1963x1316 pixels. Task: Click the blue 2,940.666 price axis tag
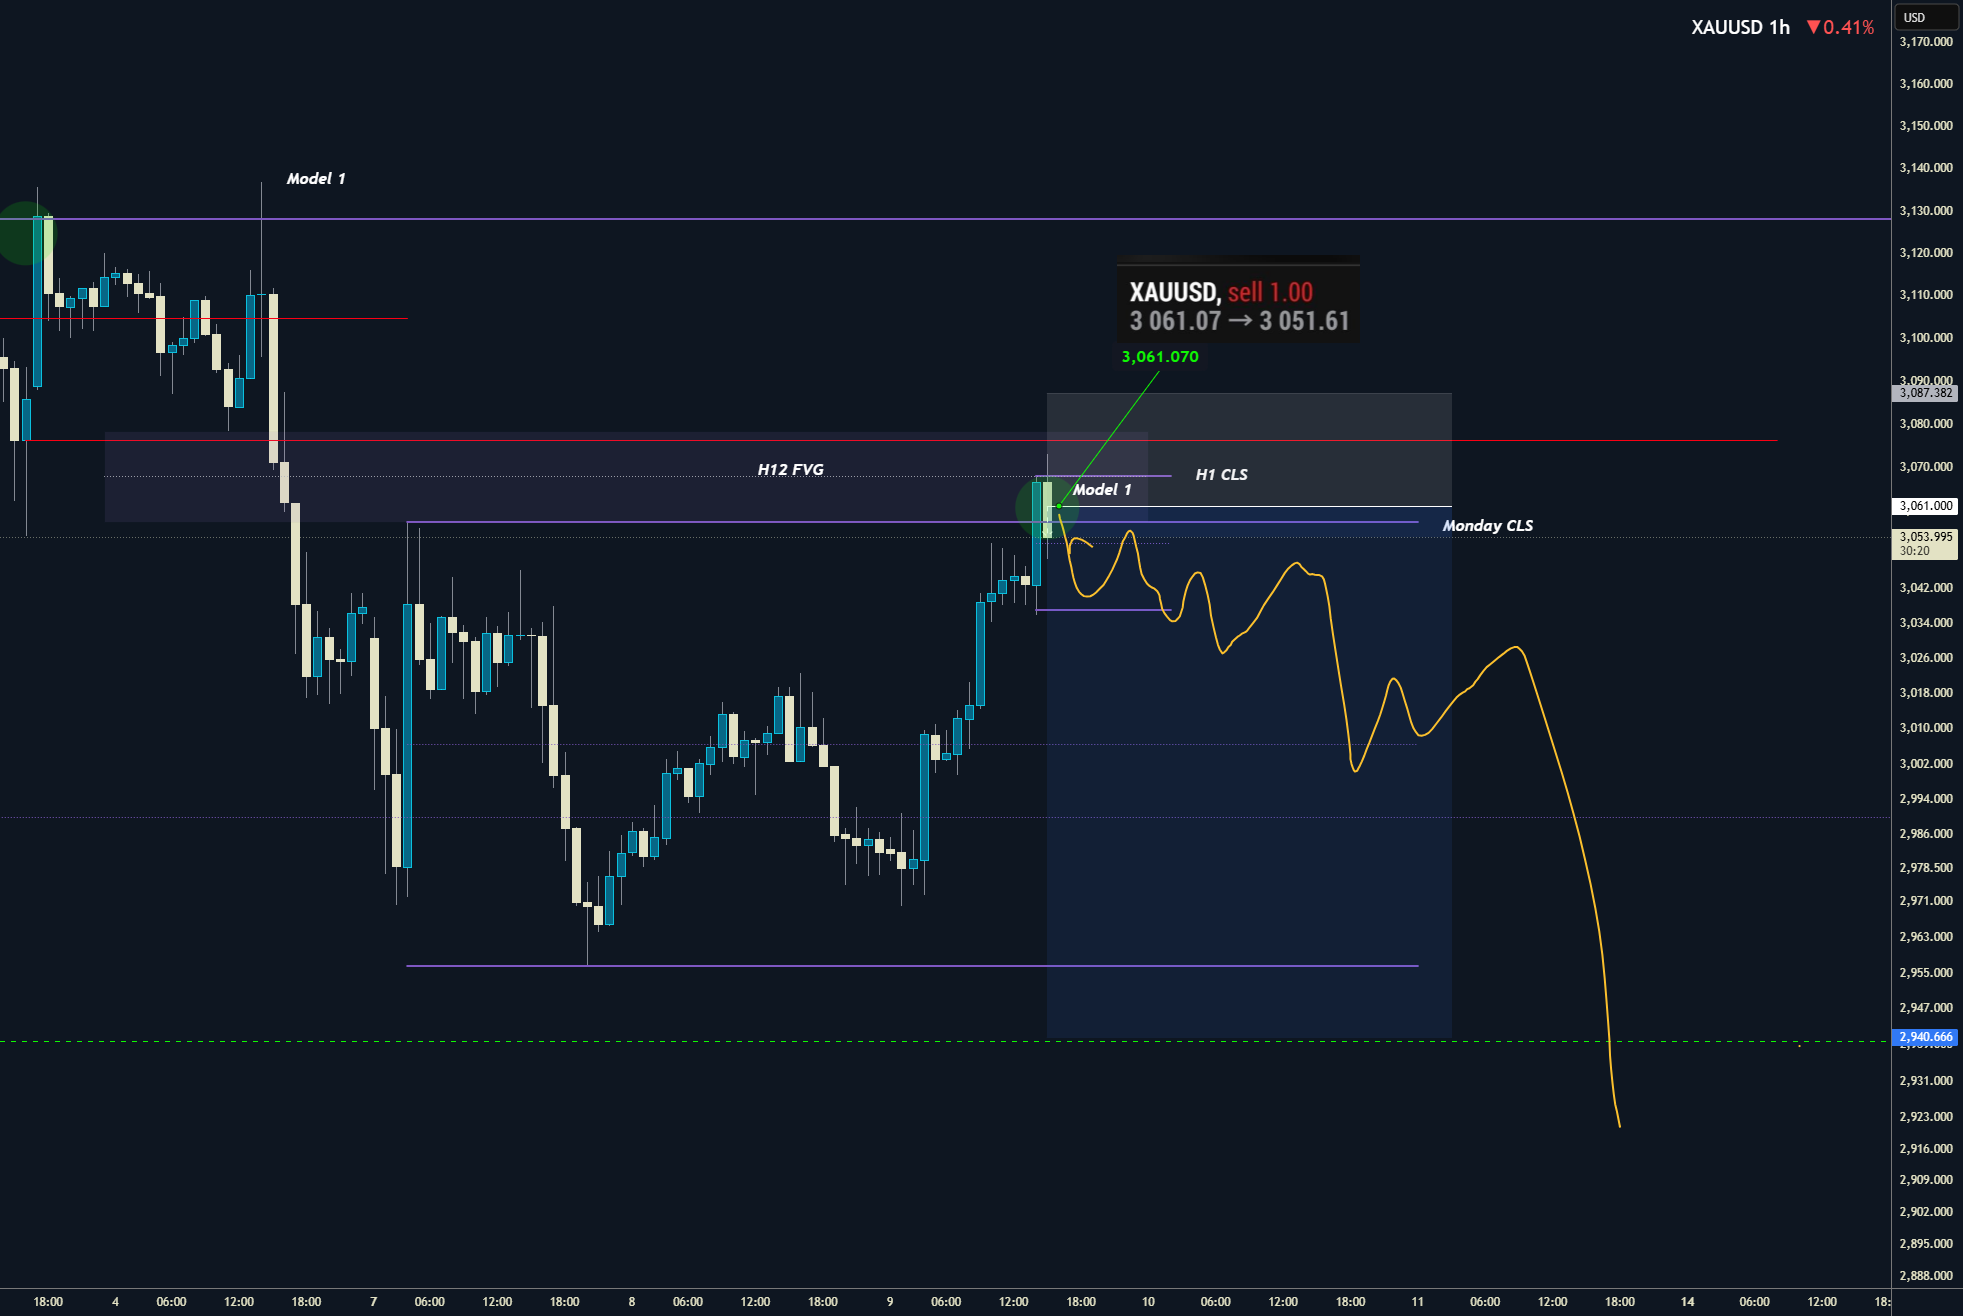pos(1925,1037)
